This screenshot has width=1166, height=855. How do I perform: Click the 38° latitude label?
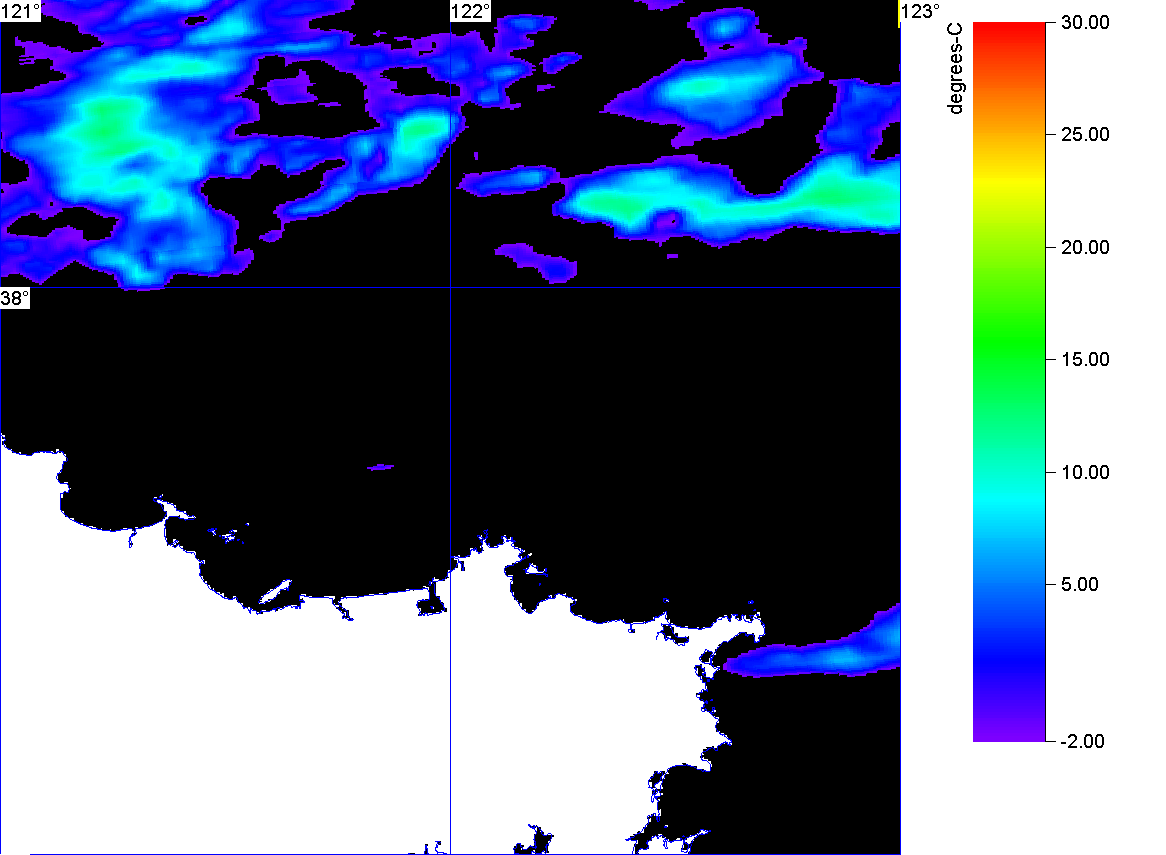[x=15, y=299]
